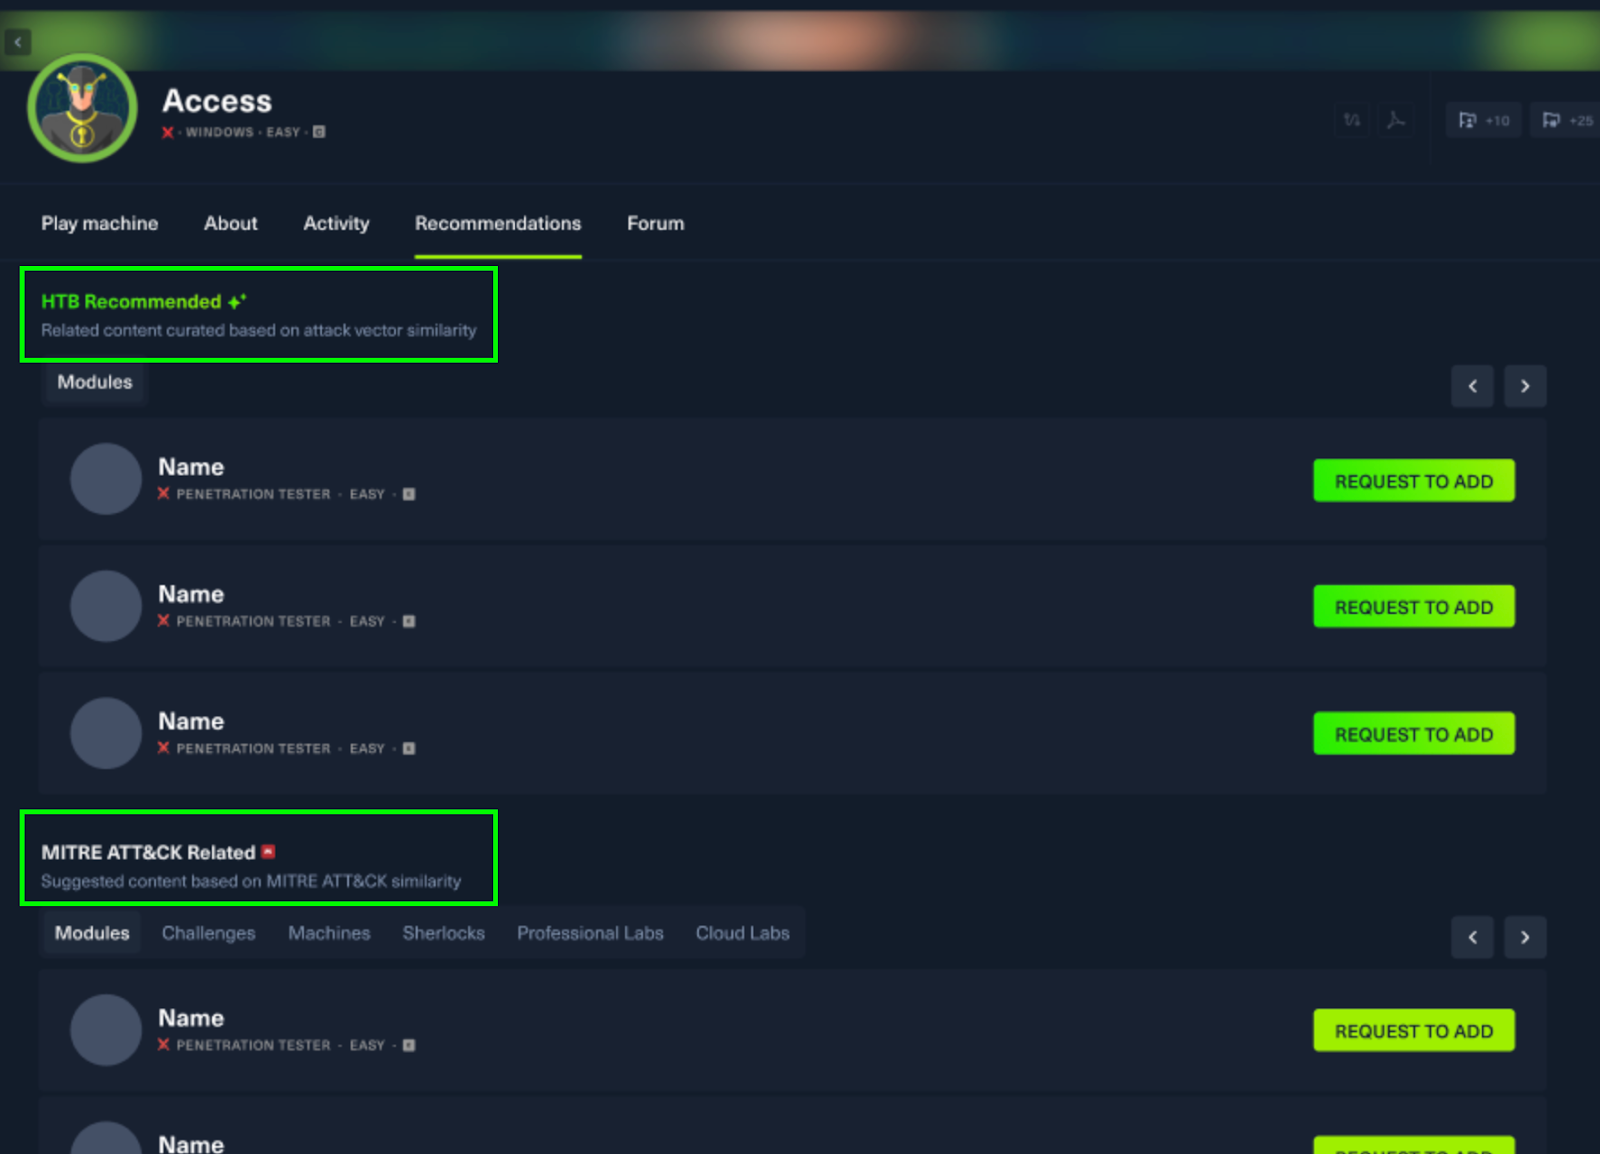Select the Cloud Labs category tab
The height and width of the screenshot is (1154, 1600).
point(742,933)
